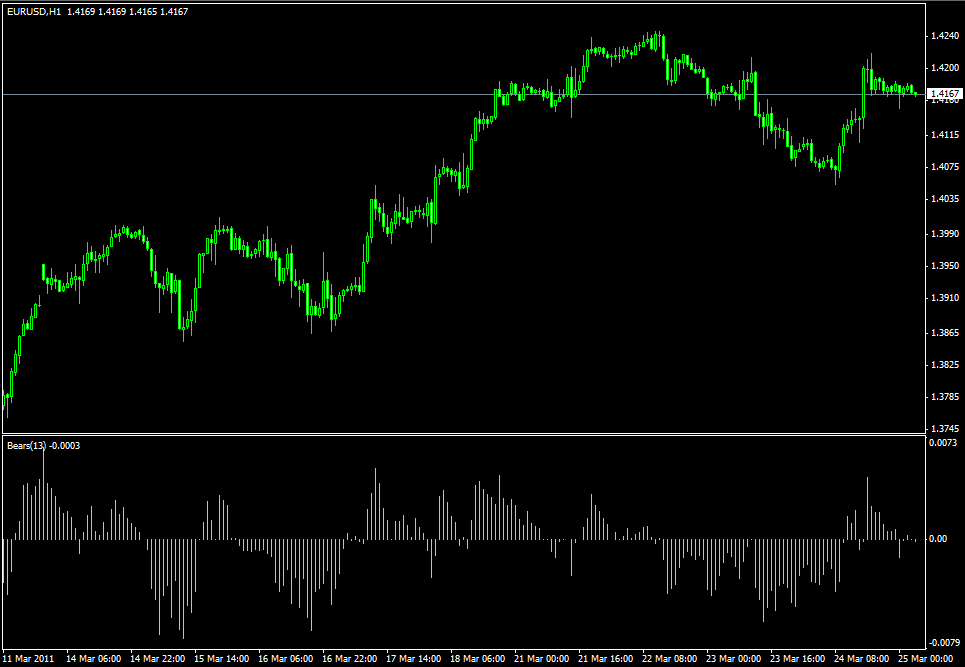The height and width of the screenshot is (667, 965).
Task: Click the current price tag 1.4167
Action: click(945, 94)
